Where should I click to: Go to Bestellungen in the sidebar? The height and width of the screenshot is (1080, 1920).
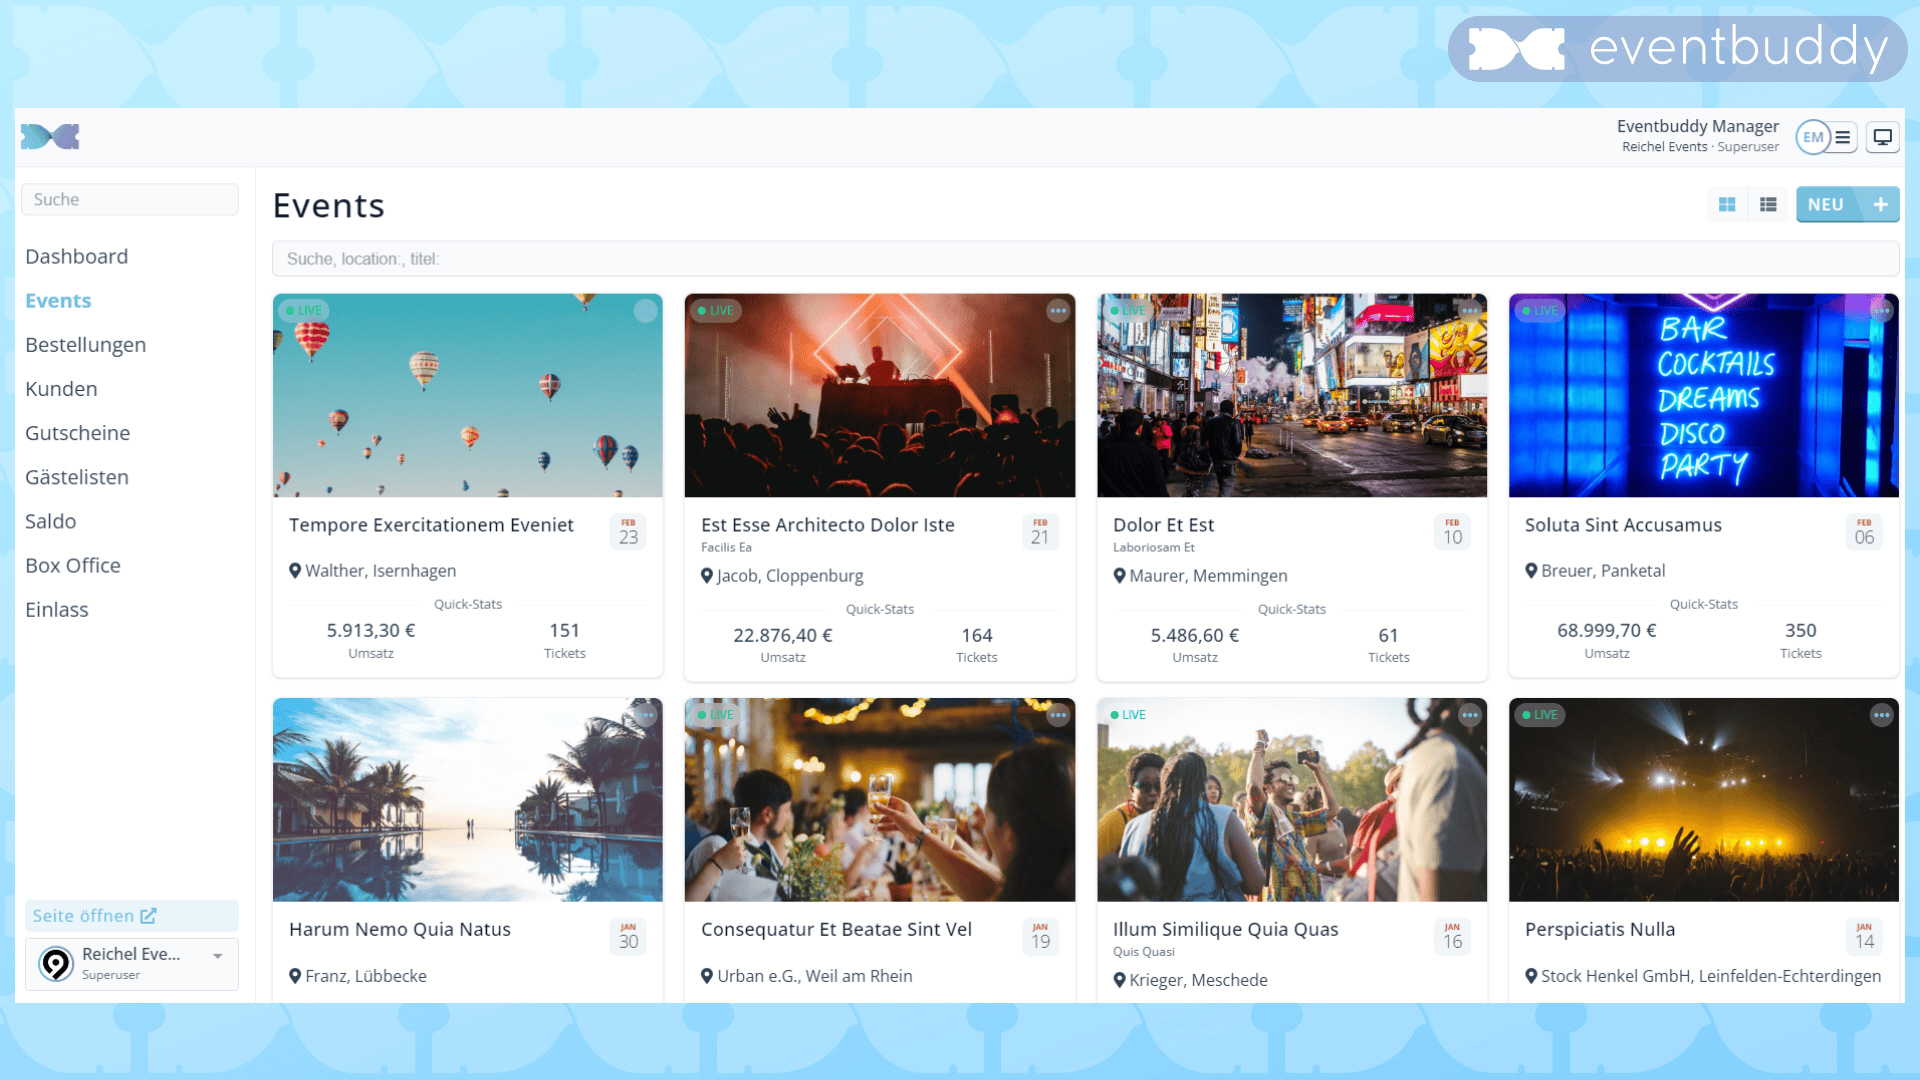click(x=85, y=345)
